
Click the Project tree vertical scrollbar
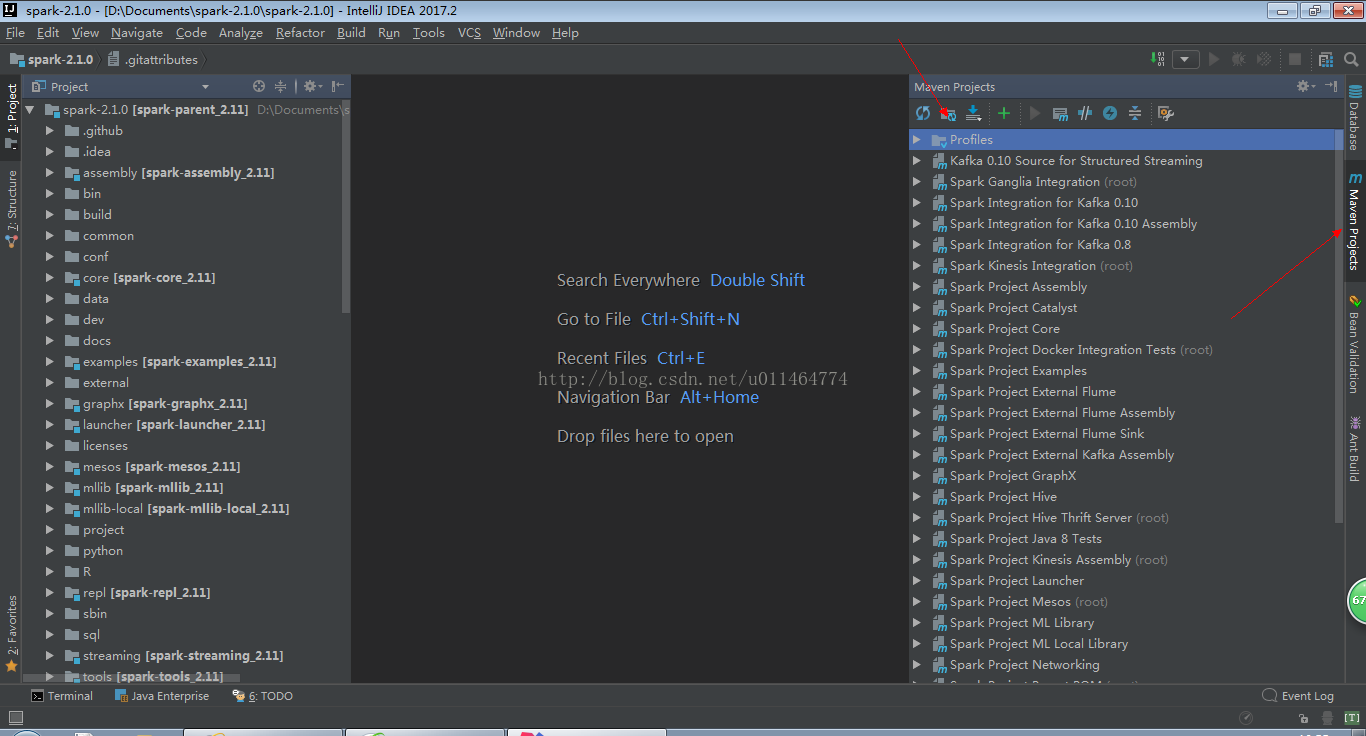[346, 207]
